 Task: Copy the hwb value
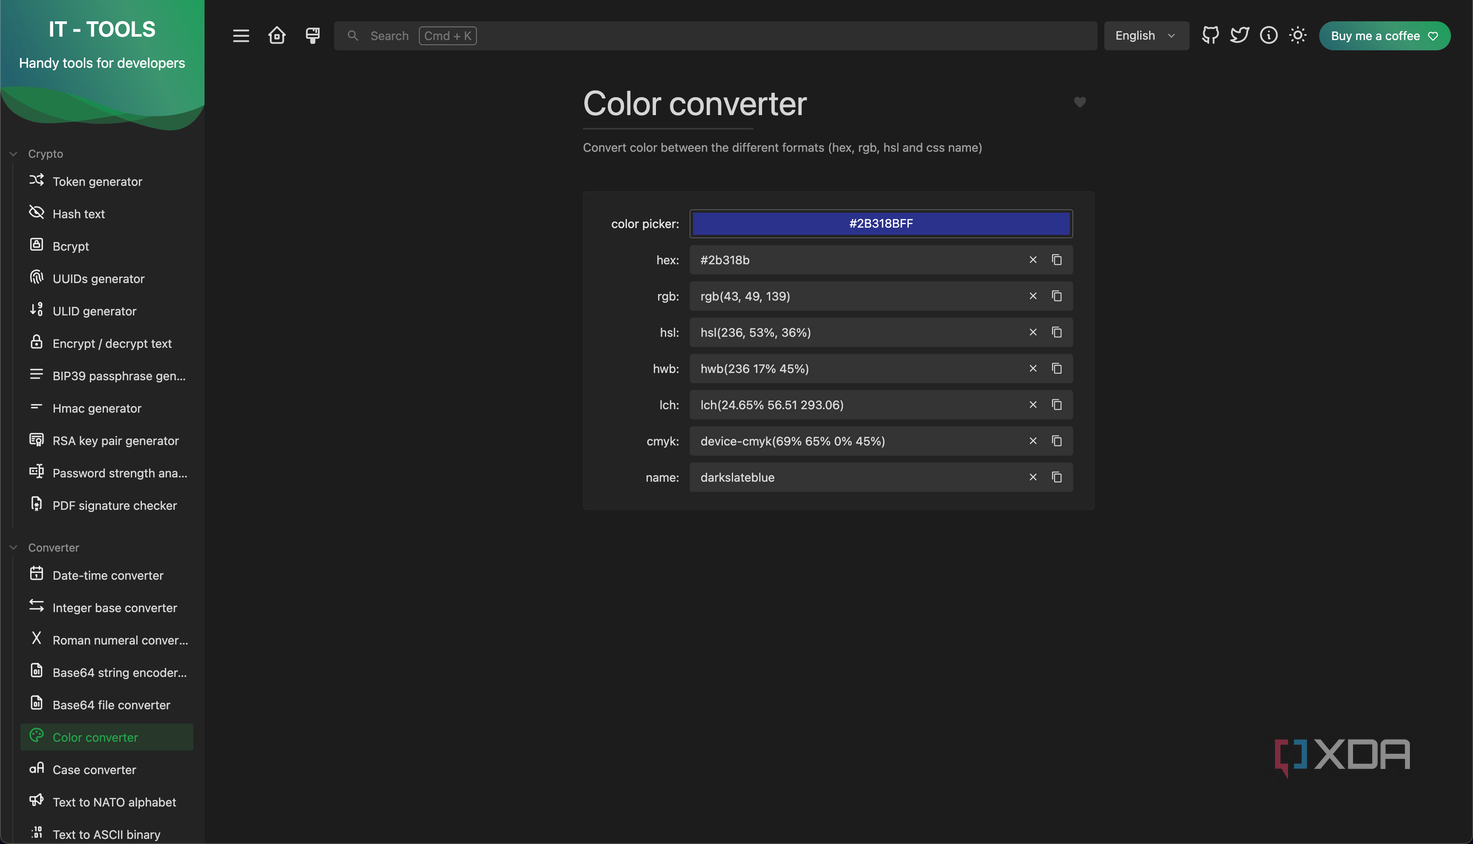click(x=1057, y=369)
